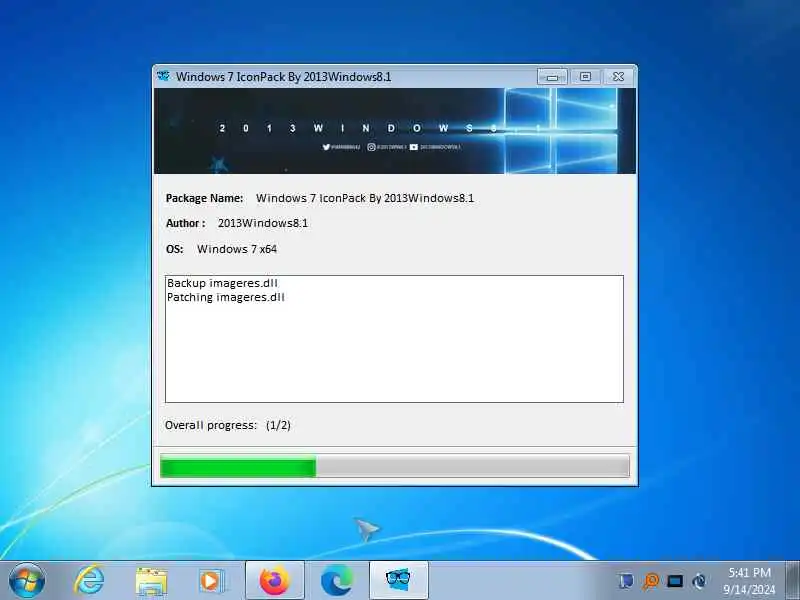
Task: Select the IconPack installer taskbar button
Action: [x=398, y=581]
